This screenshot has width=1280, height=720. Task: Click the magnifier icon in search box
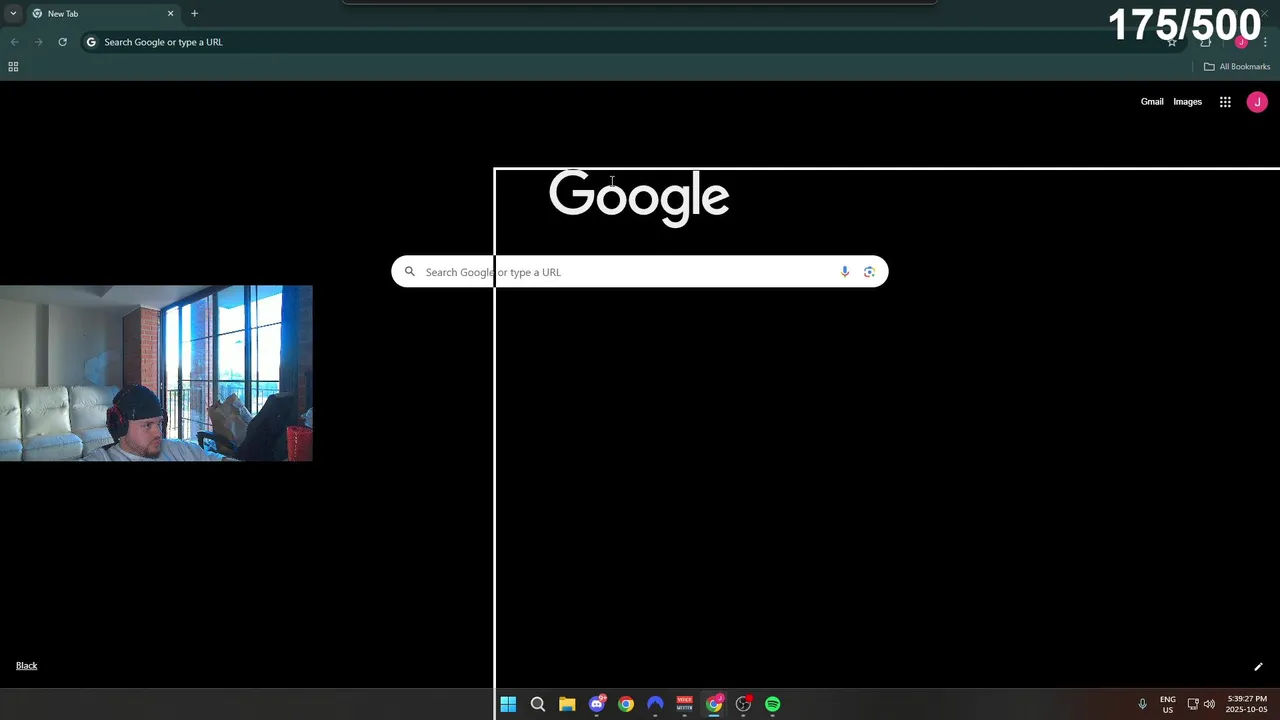click(410, 272)
